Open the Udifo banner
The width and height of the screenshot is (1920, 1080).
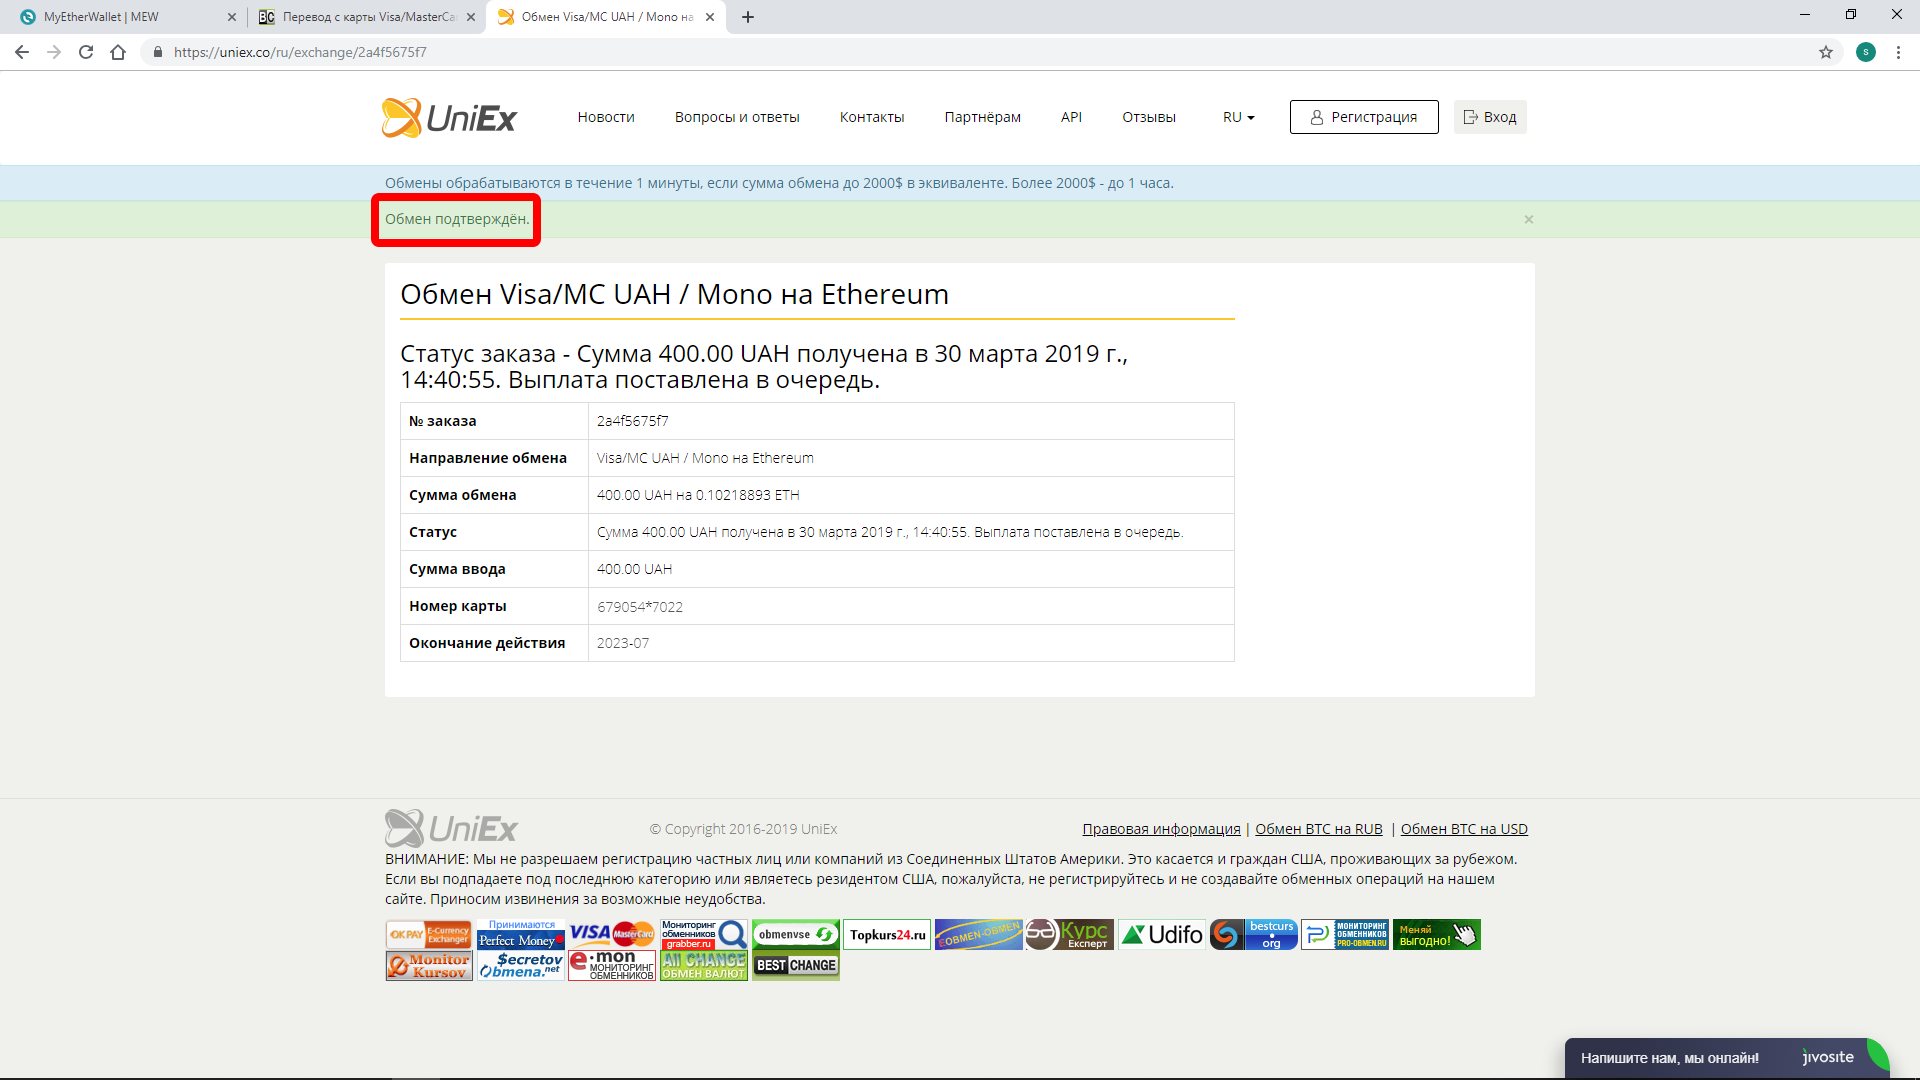pyautogui.click(x=1162, y=935)
